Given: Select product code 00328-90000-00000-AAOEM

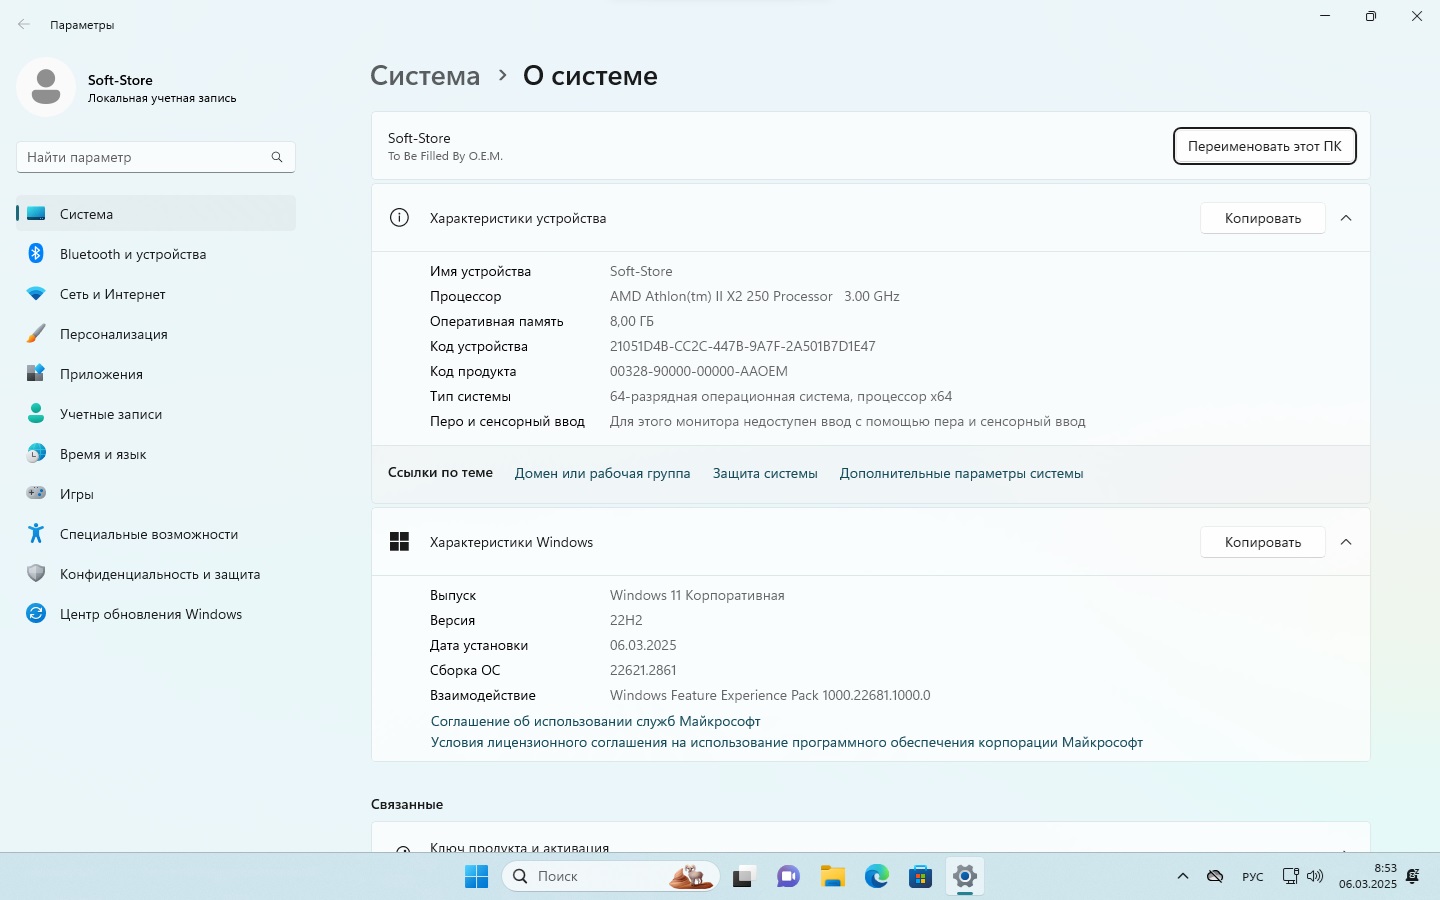Looking at the screenshot, I should coord(699,371).
